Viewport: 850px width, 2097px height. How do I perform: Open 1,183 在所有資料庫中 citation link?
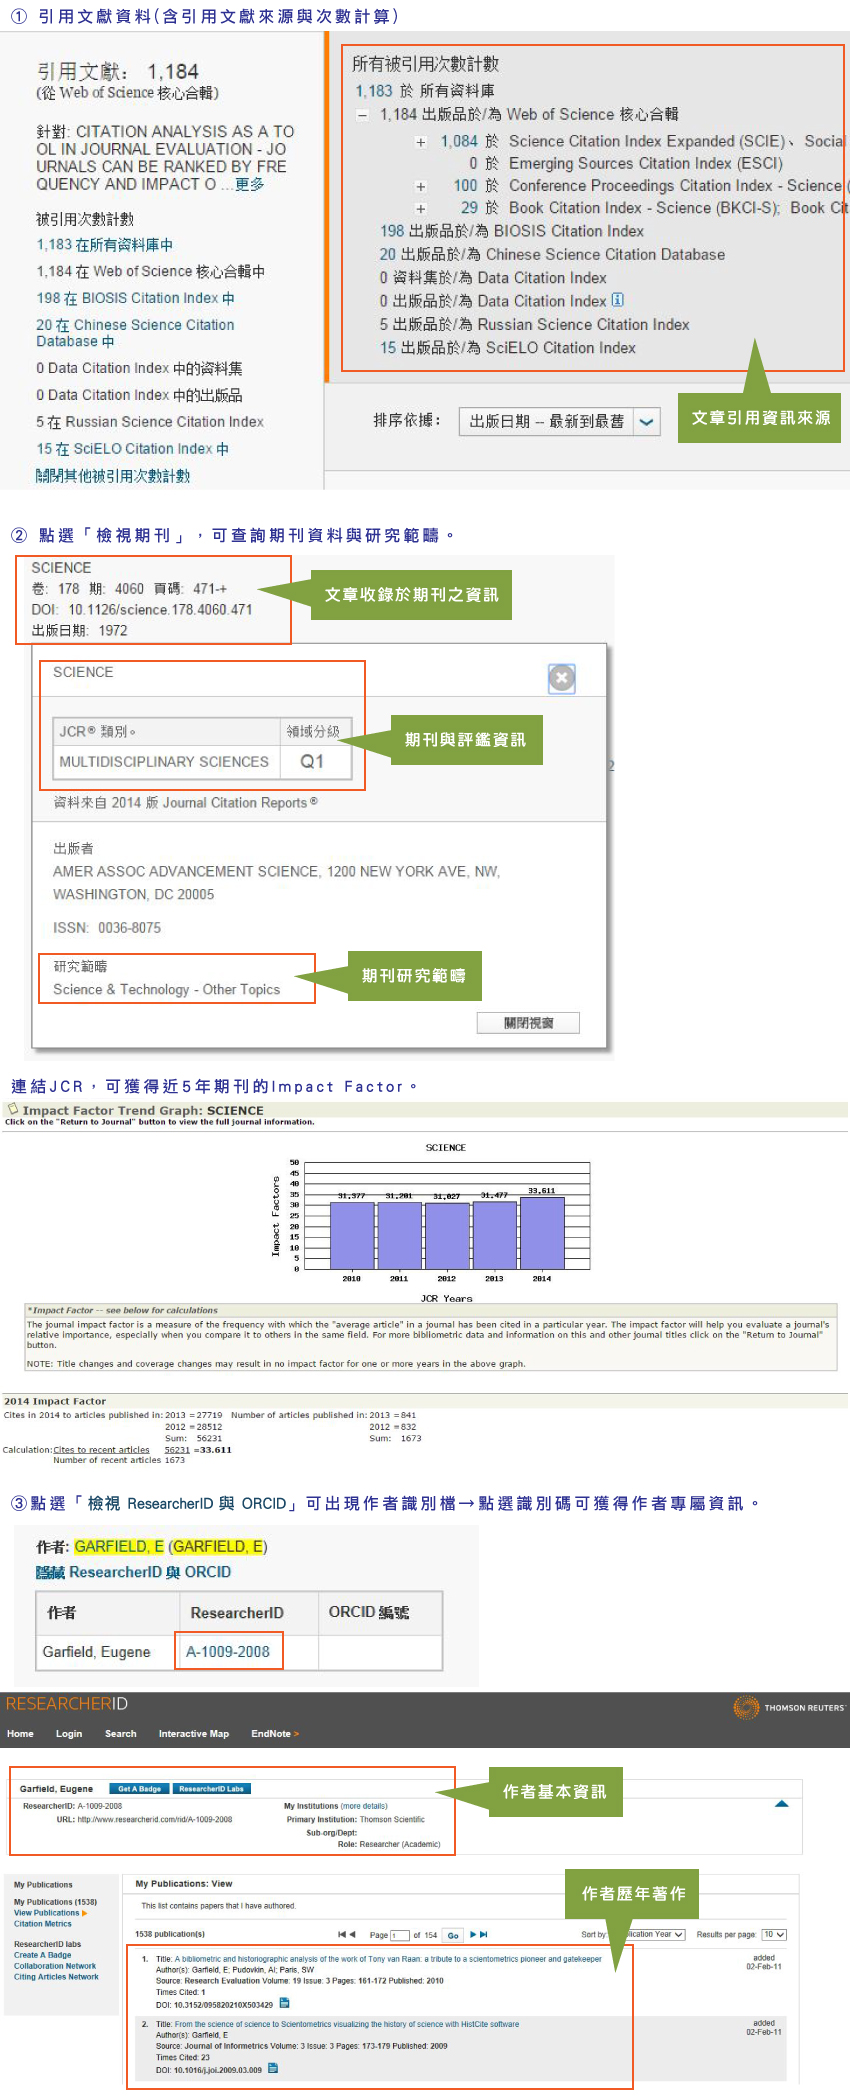[105, 245]
